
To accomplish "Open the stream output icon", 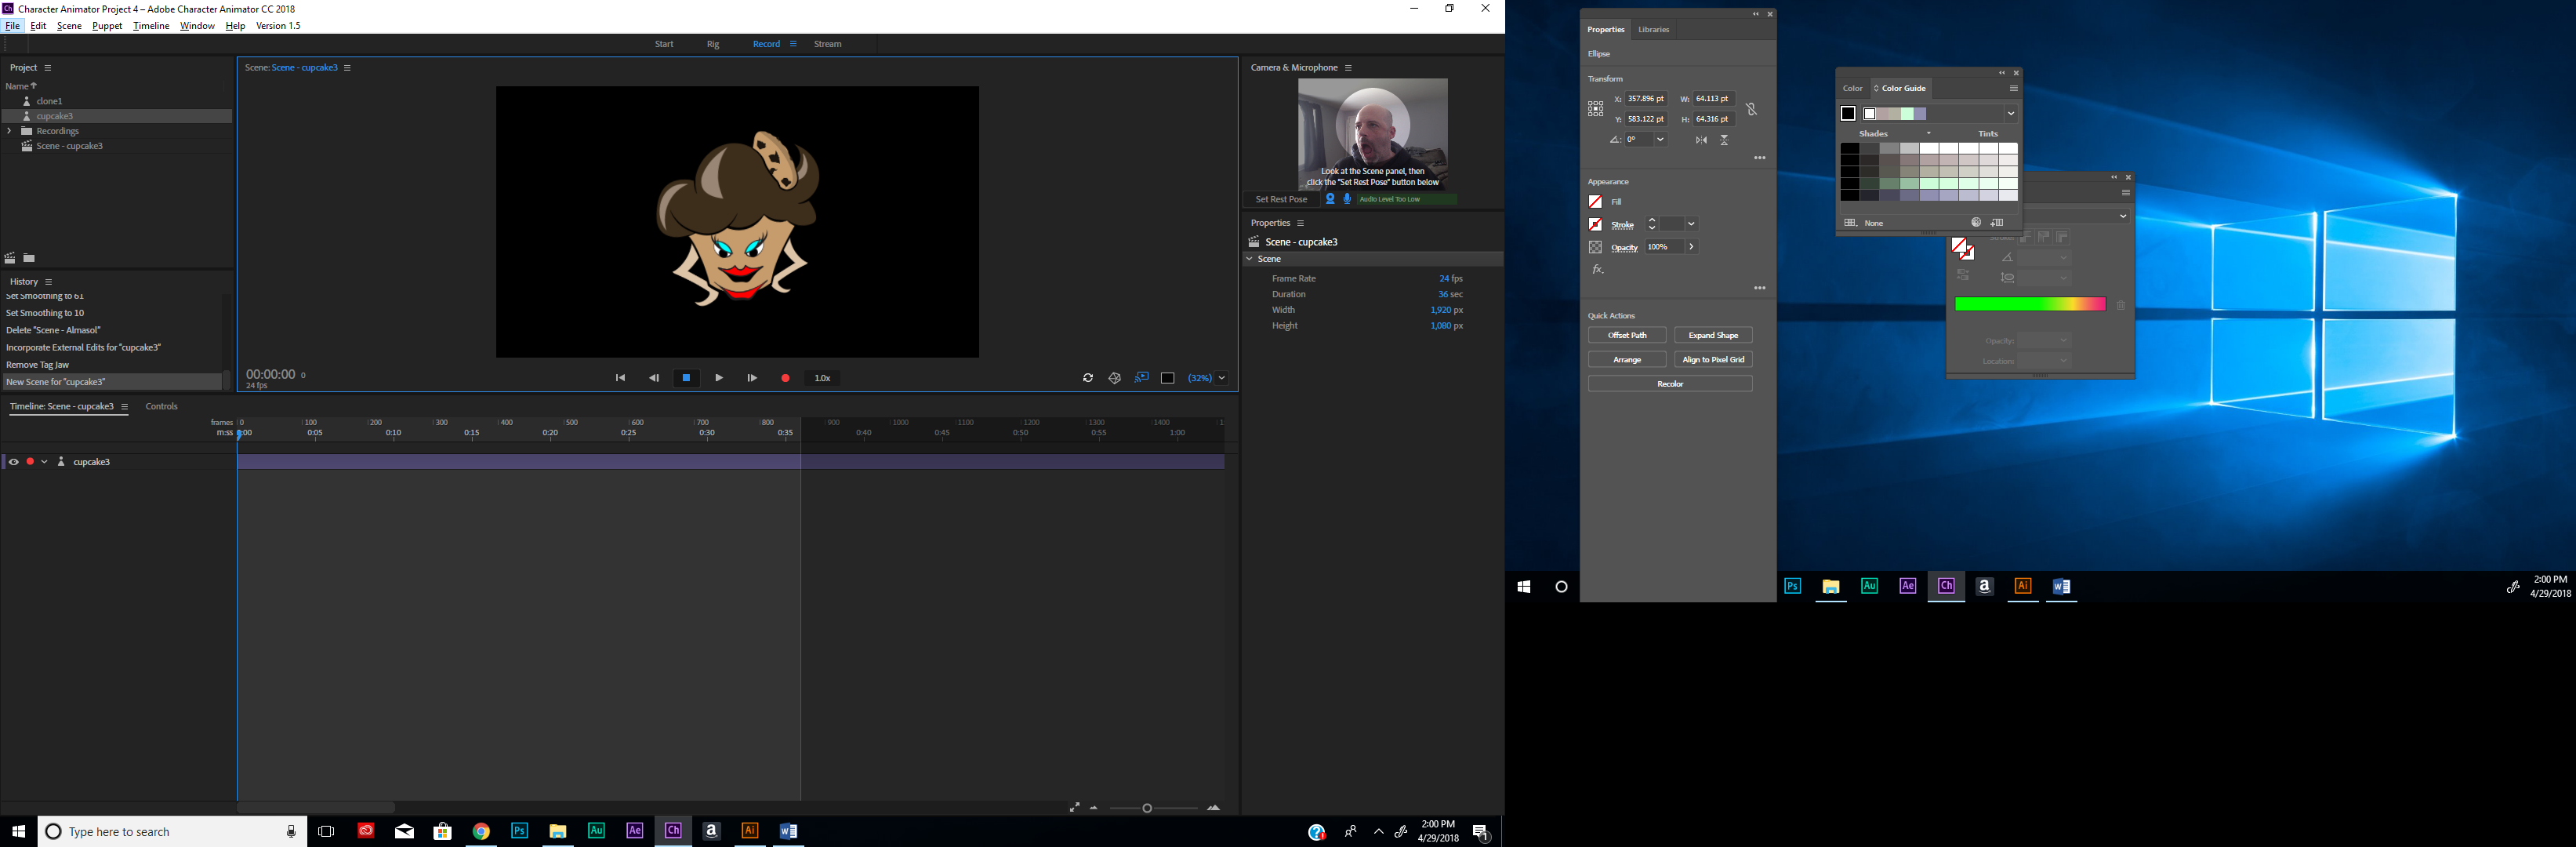I will (1142, 378).
